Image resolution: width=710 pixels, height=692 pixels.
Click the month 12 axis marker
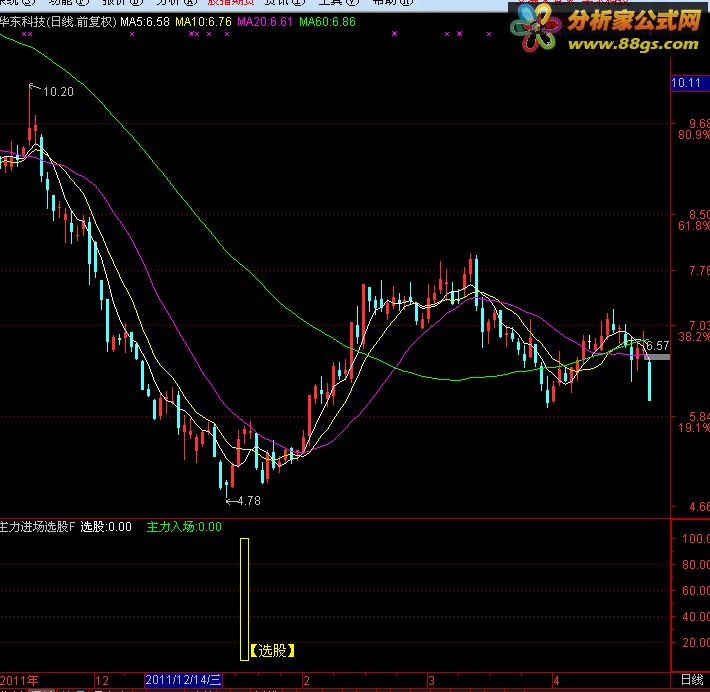click(102, 681)
